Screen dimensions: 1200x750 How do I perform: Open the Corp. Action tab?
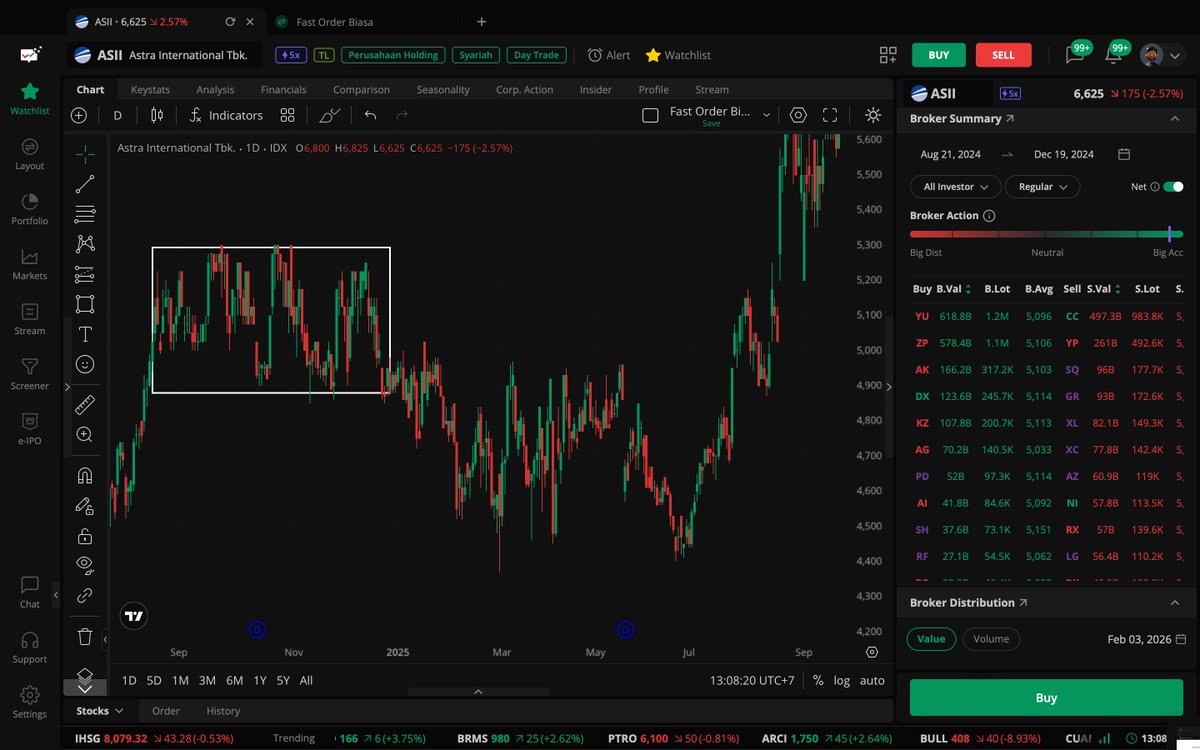coord(524,89)
